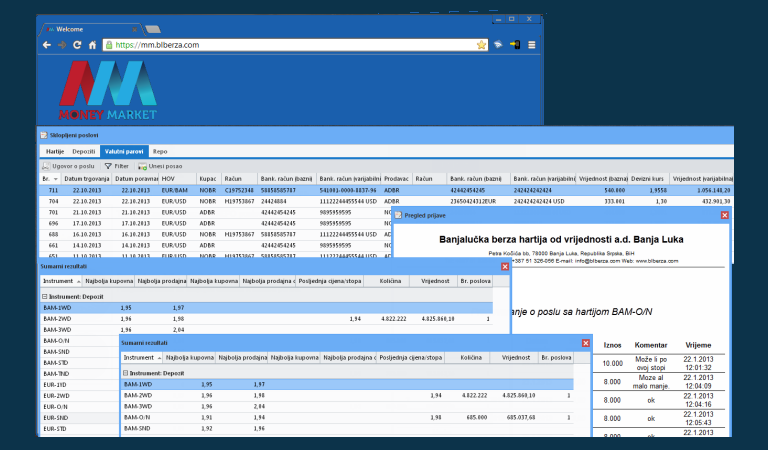Image resolution: width=768 pixels, height=450 pixels.
Task: Select BAM-1WD row in back panel
Action: 266,308
